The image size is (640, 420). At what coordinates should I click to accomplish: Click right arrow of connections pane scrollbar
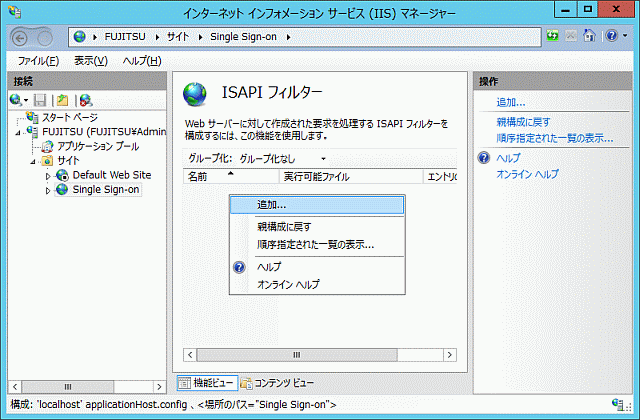point(159,387)
